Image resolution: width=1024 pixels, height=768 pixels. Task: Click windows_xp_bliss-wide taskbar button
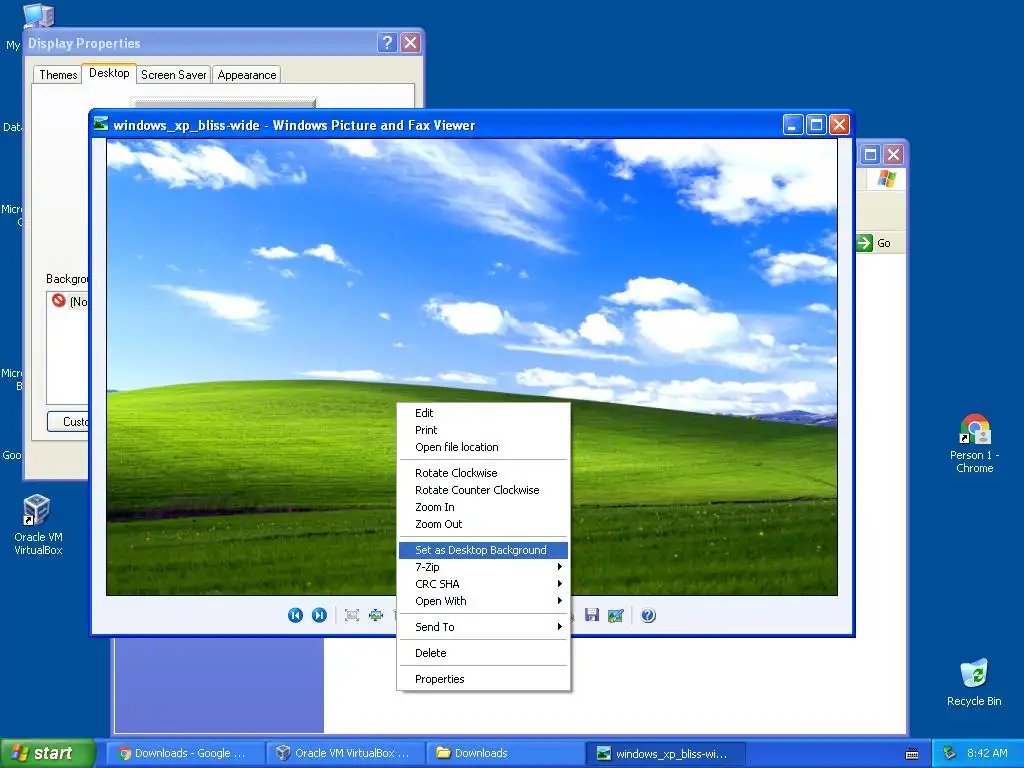(x=665, y=753)
